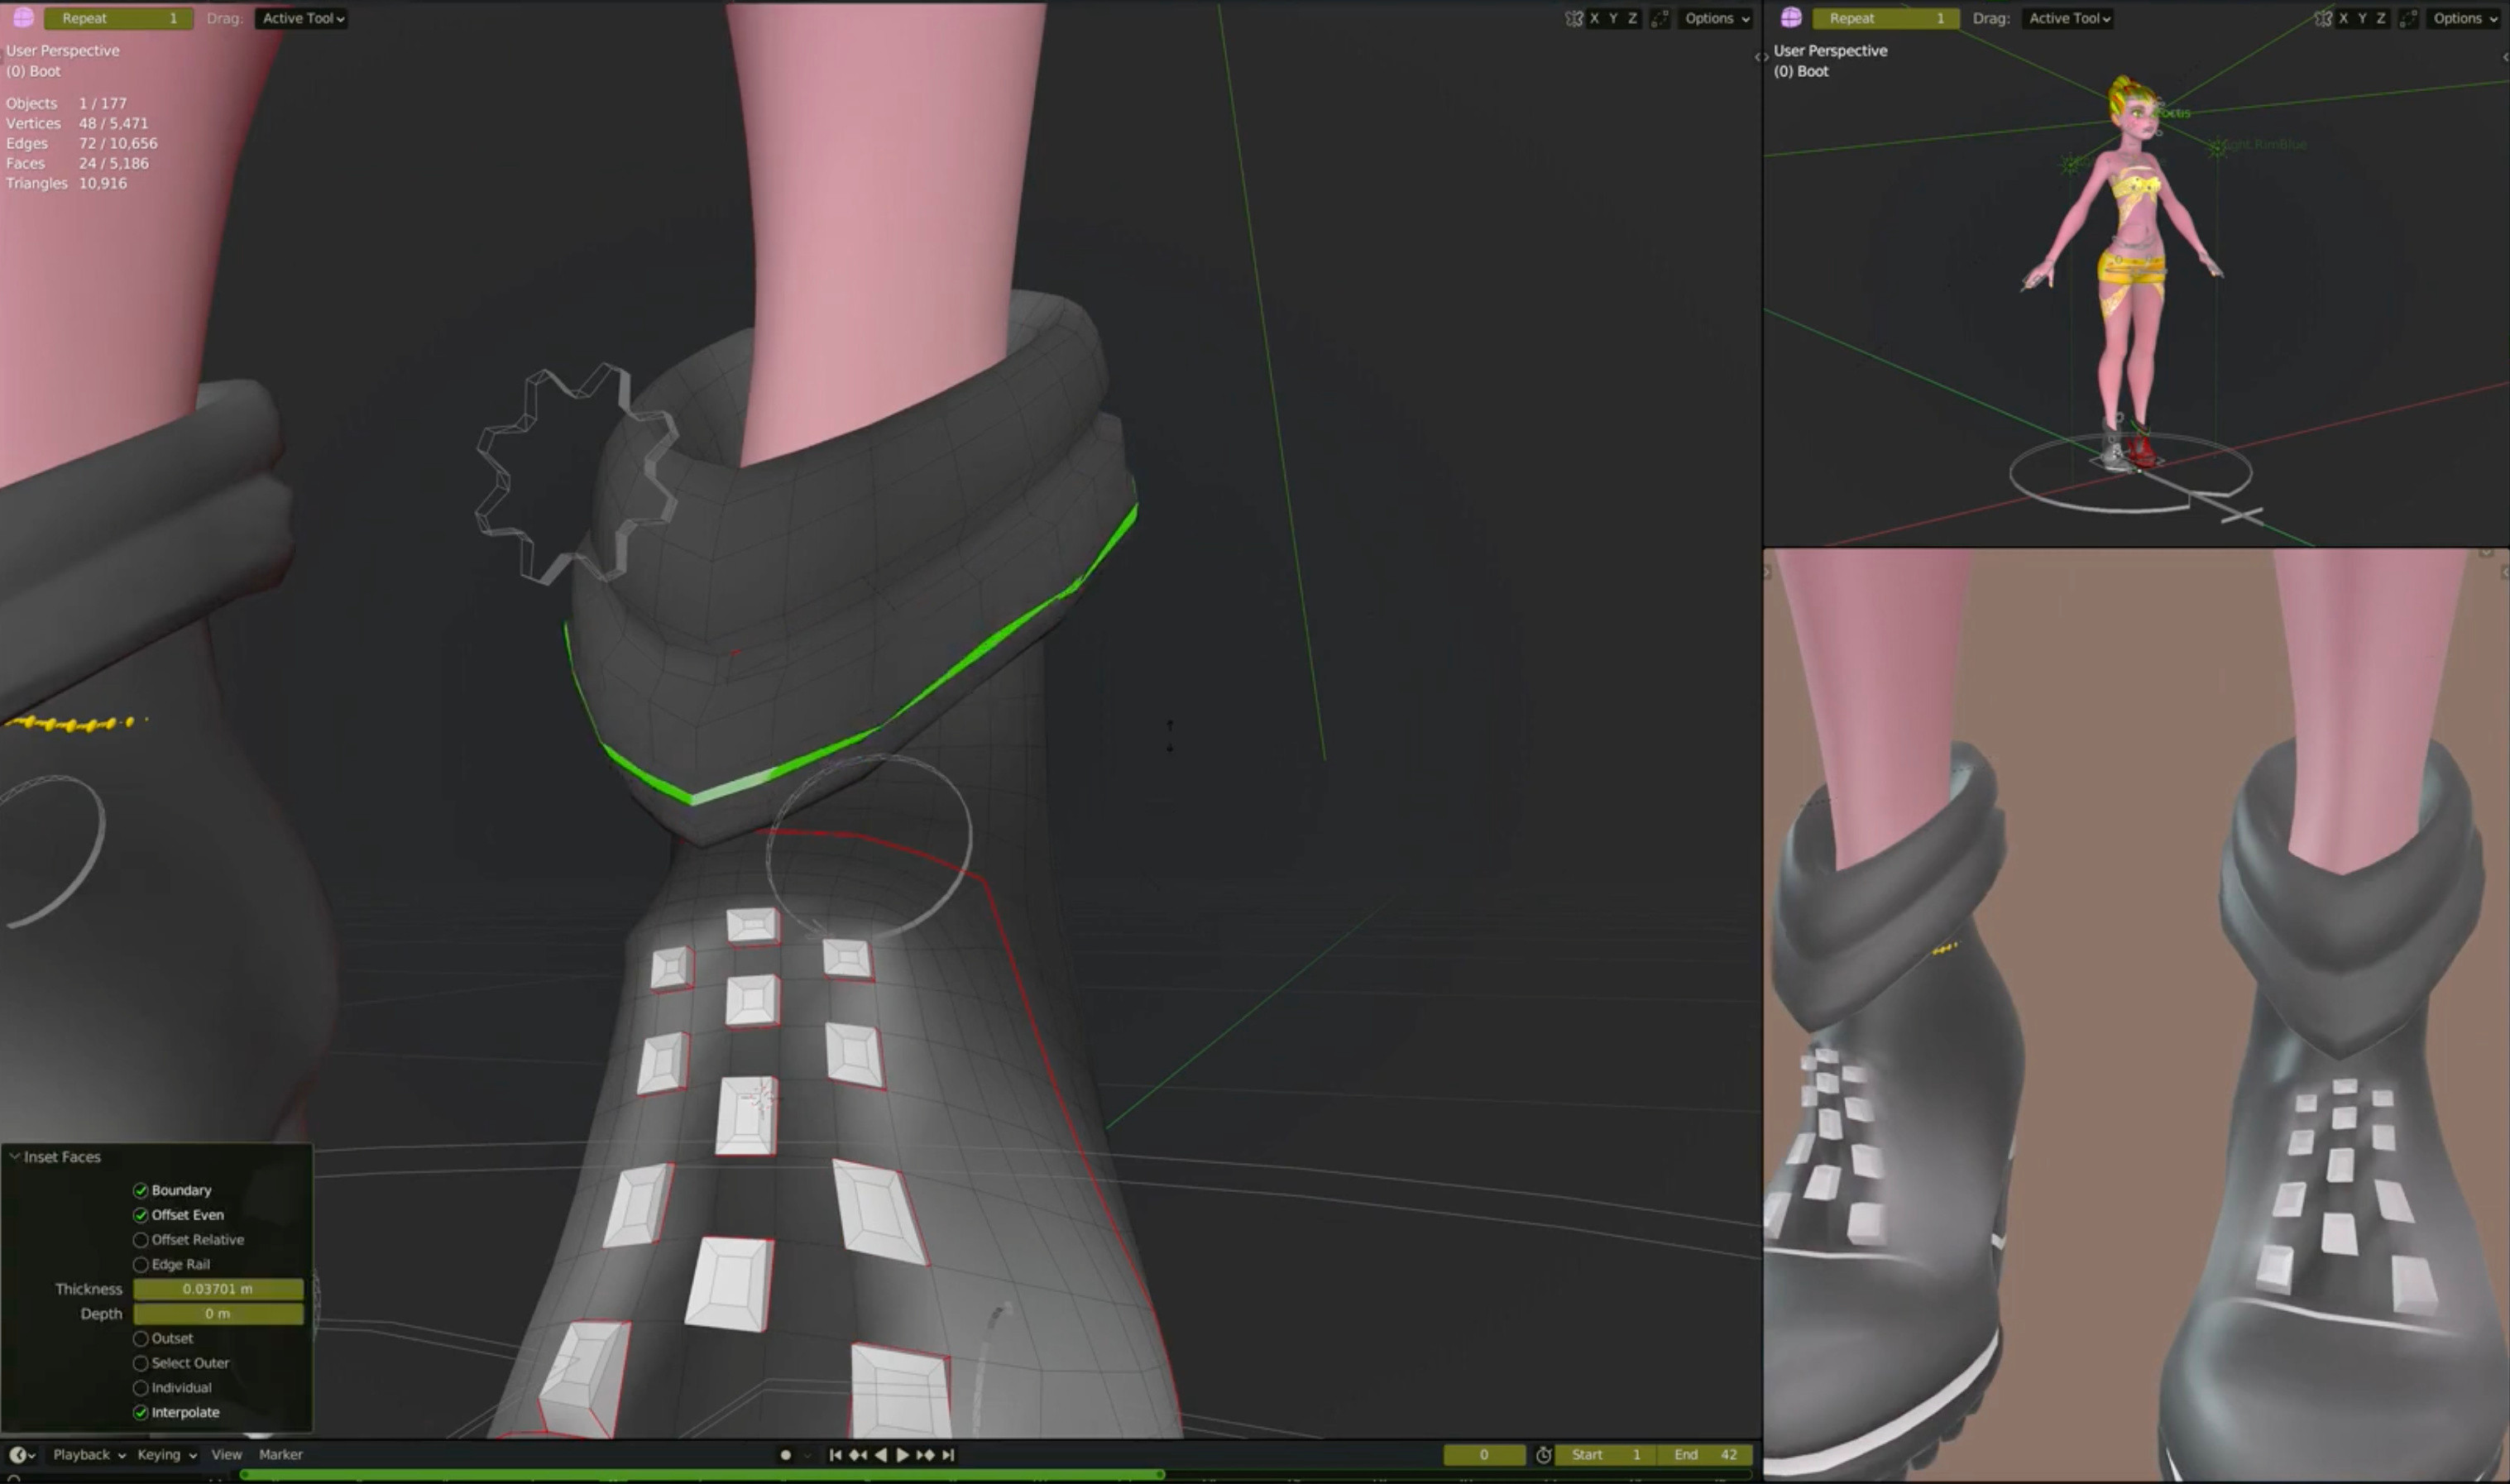Click the proportional editing falloff icon

click(x=1661, y=18)
